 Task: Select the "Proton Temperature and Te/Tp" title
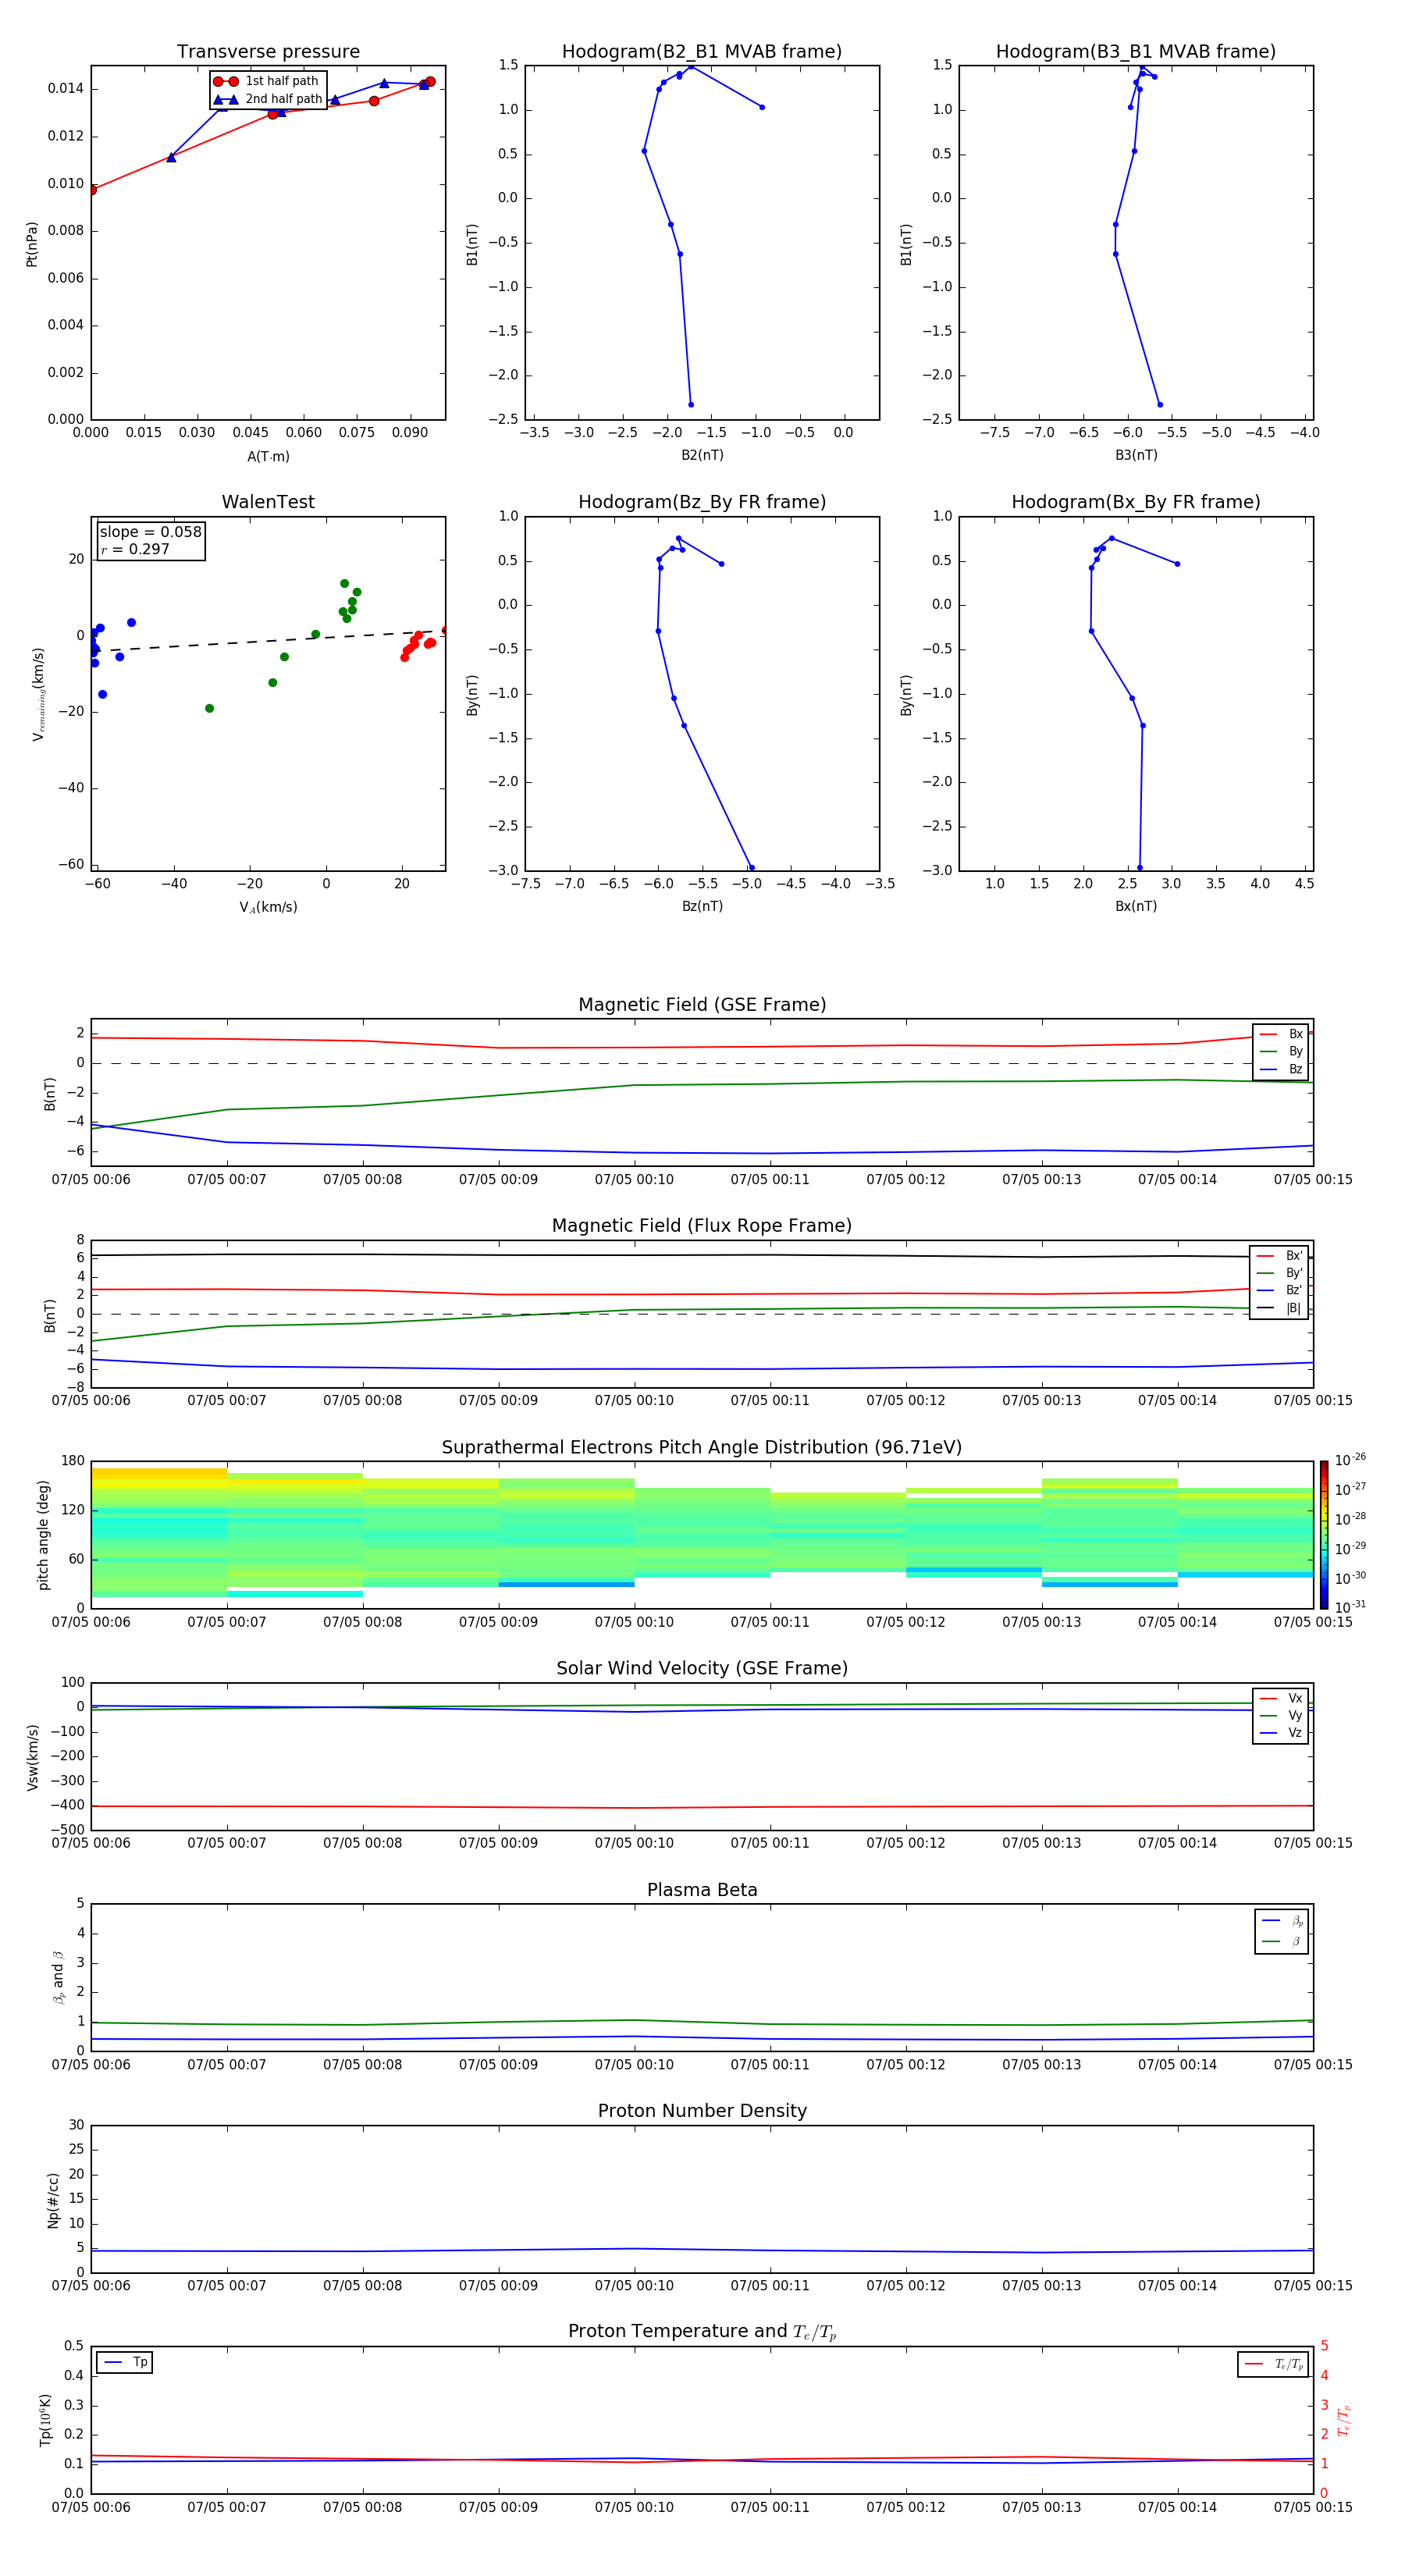(702, 2332)
